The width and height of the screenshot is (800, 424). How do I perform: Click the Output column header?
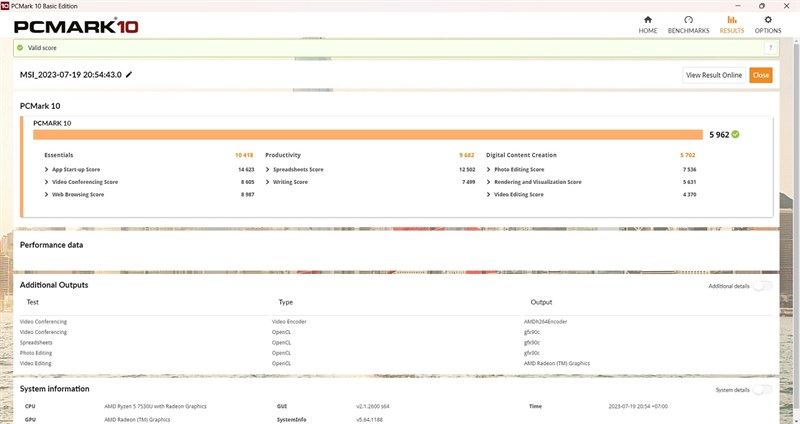[x=541, y=302]
